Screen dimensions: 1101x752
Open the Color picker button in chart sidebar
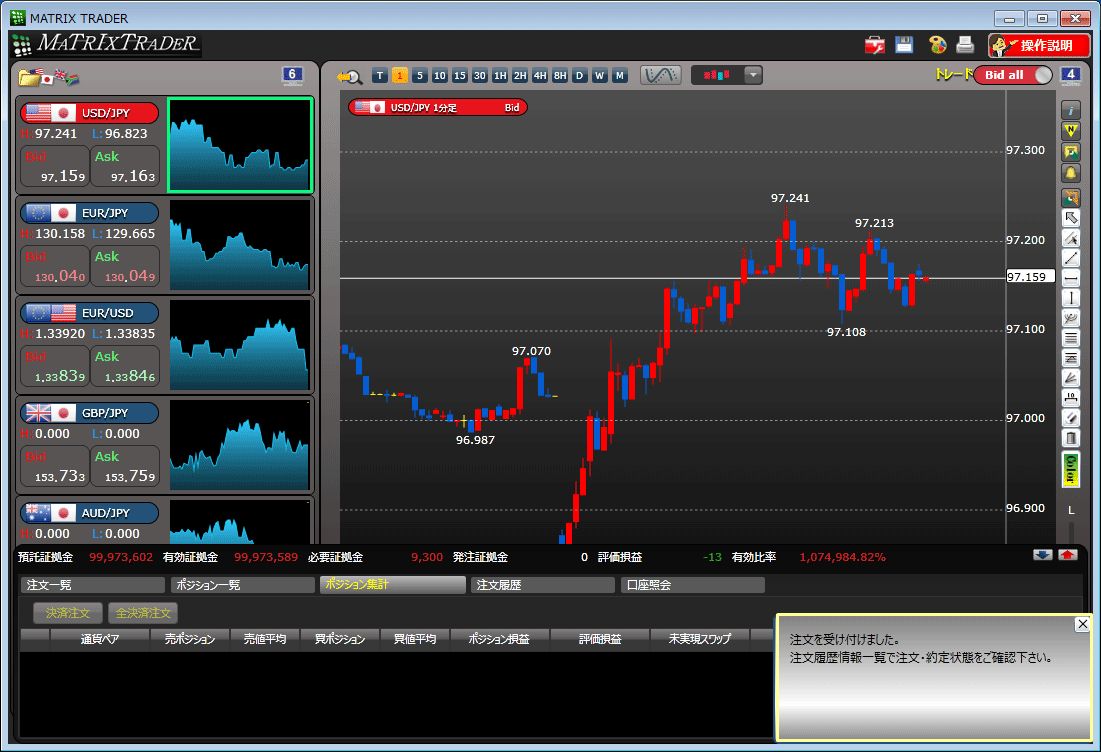1070,469
